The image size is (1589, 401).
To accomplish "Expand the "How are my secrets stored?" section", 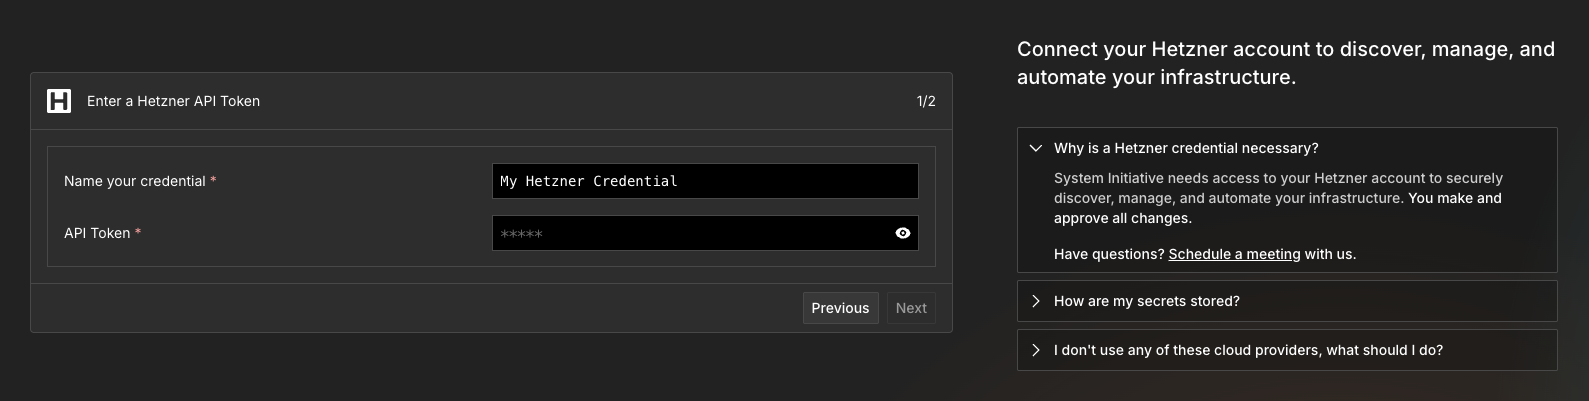I will (x=1147, y=301).
